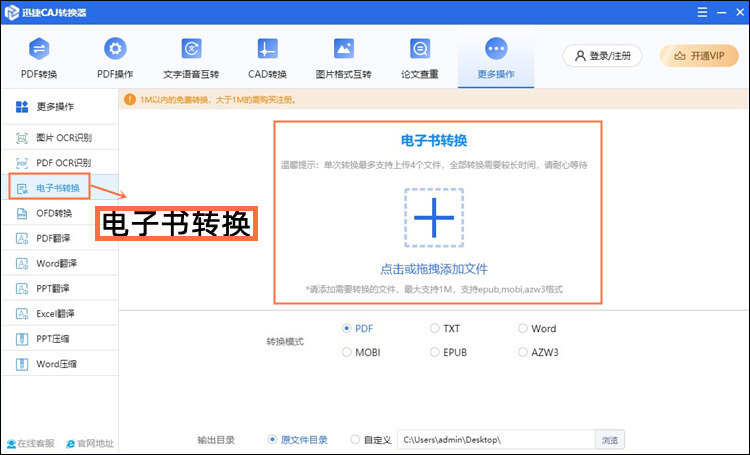Open 图片 OCR识别 in the sidebar
The height and width of the screenshot is (455, 750).
[x=60, y=137]
